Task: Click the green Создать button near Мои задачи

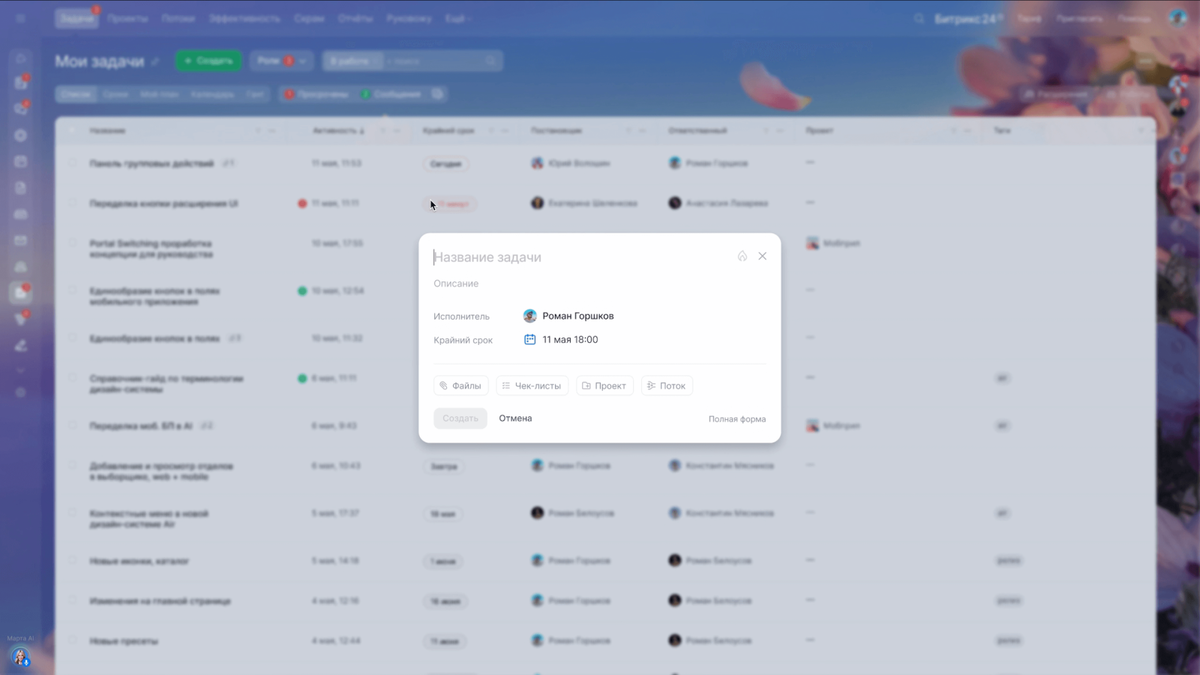Action: pyautogui.click(x=208, y=60)
